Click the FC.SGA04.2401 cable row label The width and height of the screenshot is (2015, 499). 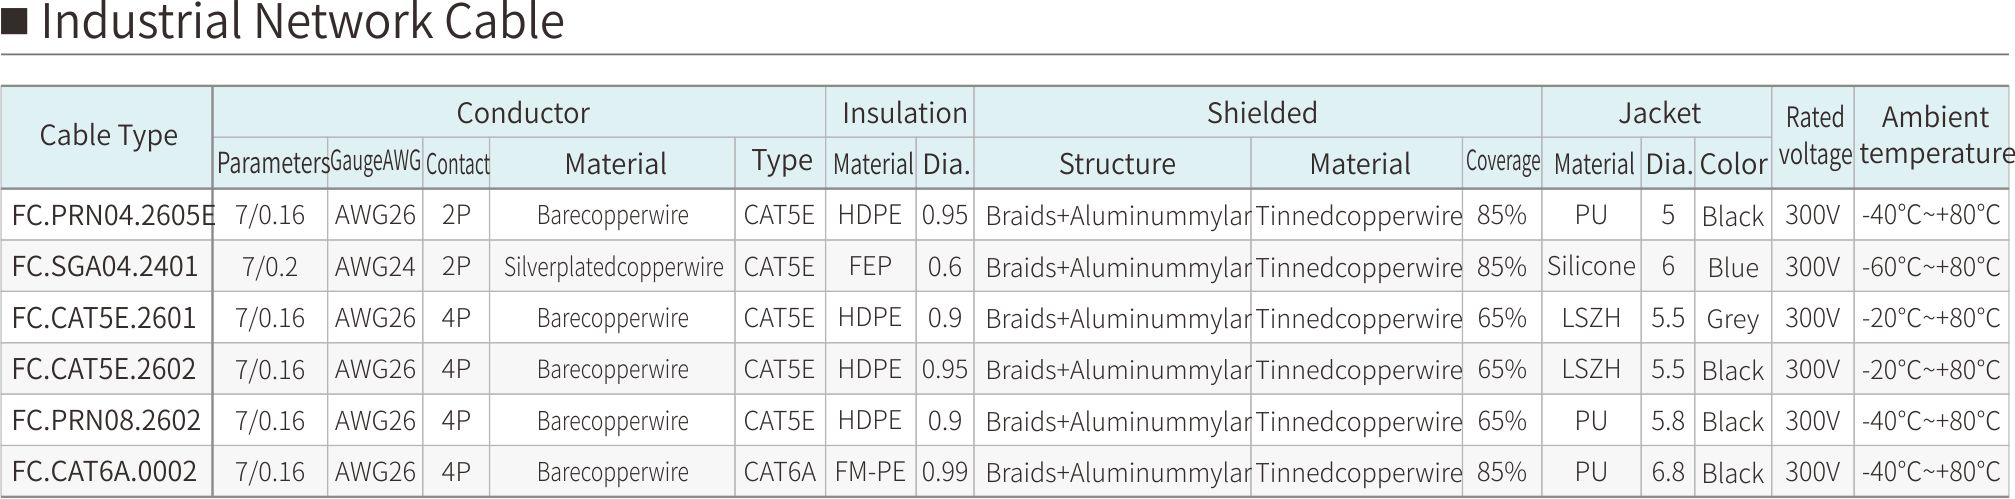point(105,267)
